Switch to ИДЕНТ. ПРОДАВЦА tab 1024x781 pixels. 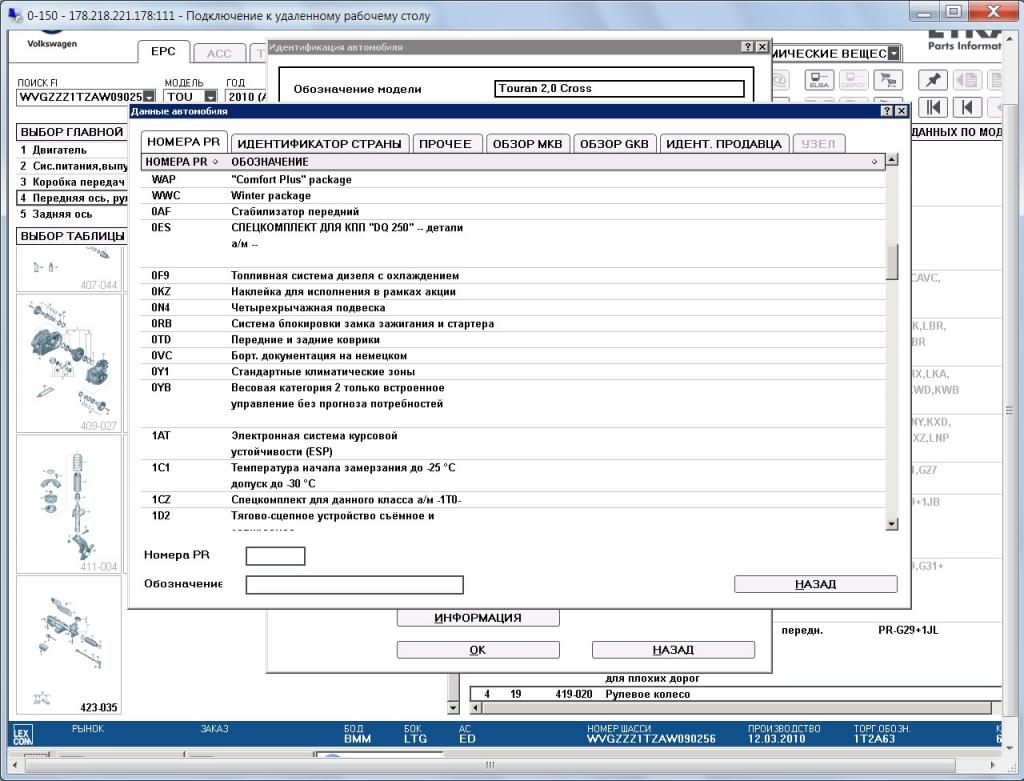coord(724,144)
